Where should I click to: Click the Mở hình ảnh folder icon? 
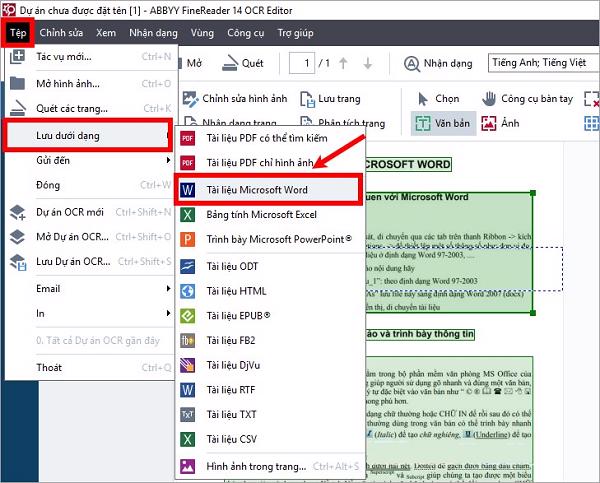pos(17,83)
